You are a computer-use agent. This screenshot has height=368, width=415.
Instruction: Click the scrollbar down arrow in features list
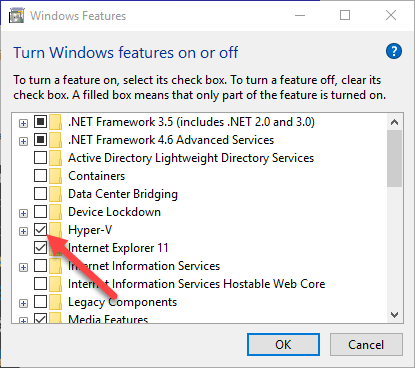pyautogui.click(x=394, y=315)
